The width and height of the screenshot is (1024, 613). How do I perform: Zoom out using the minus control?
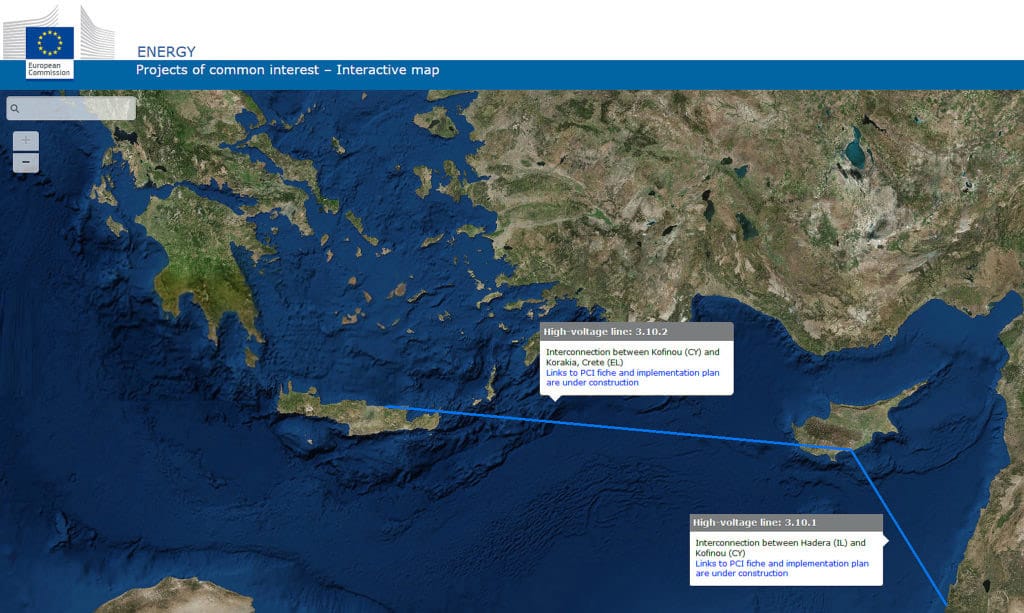pos(24,162)
